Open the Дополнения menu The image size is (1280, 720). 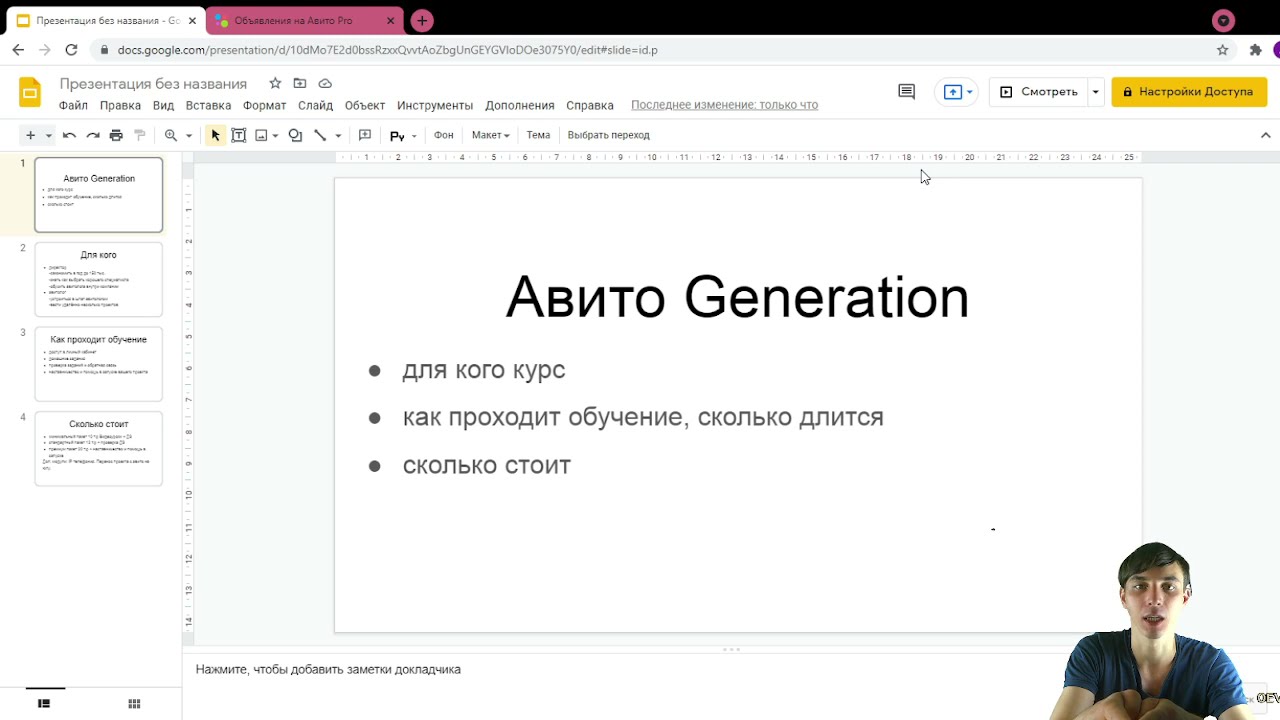520,105
